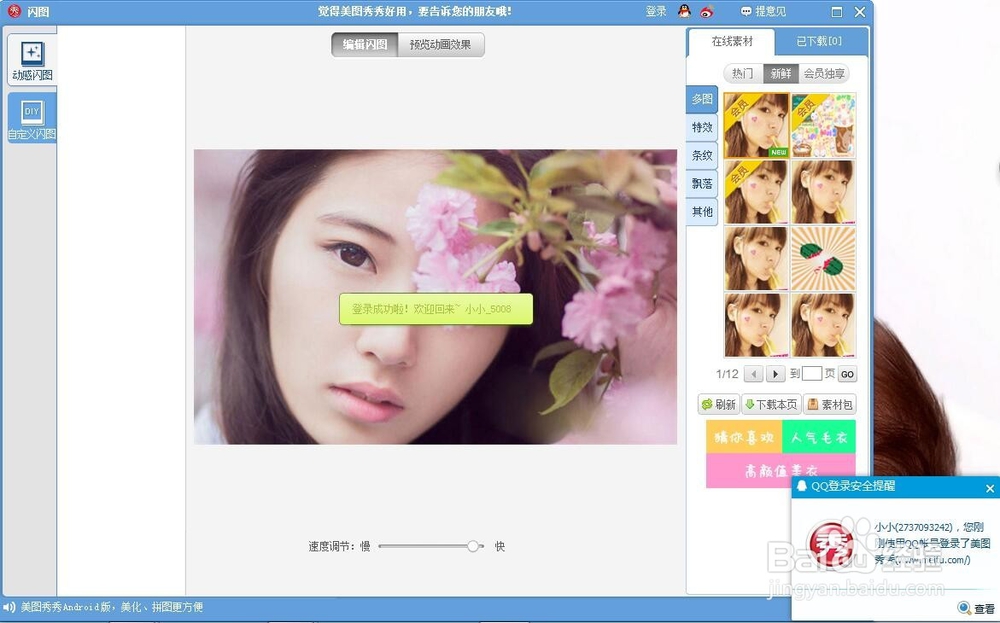This screenshot has width=1000, height=623.
Task: Enable the 会员独享 filter
Action: pos(826,73)
